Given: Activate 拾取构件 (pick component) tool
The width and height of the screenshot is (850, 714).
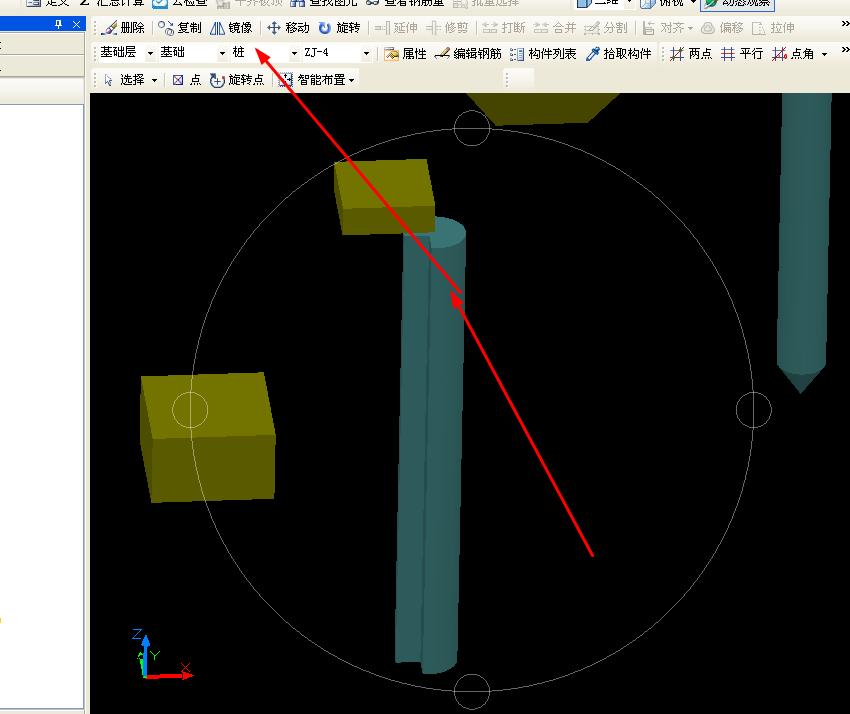Looking at the screenshot, I should (x=618, y=54).
